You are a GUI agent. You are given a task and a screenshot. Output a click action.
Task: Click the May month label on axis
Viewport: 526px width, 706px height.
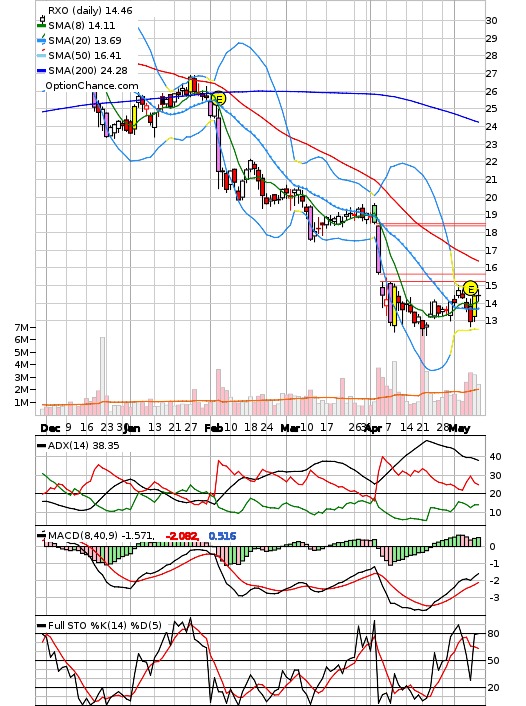[x=459, y=428]
